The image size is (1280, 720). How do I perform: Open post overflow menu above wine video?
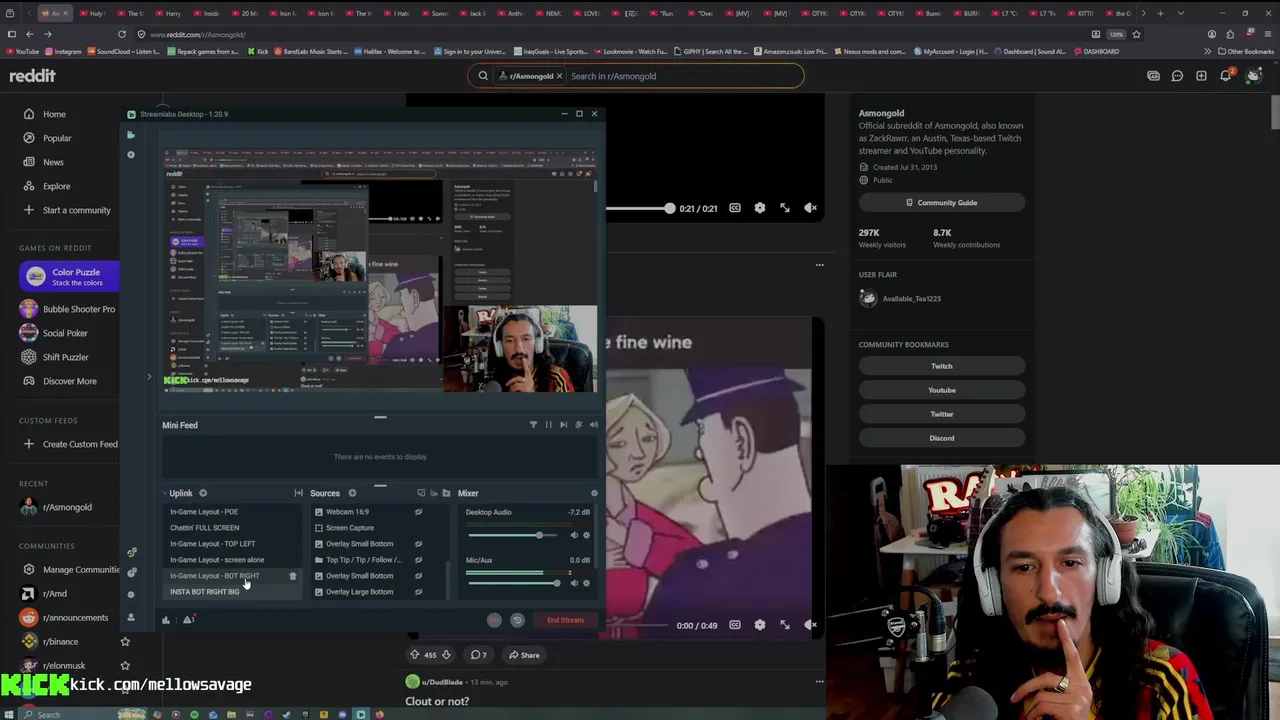(819, 265)
